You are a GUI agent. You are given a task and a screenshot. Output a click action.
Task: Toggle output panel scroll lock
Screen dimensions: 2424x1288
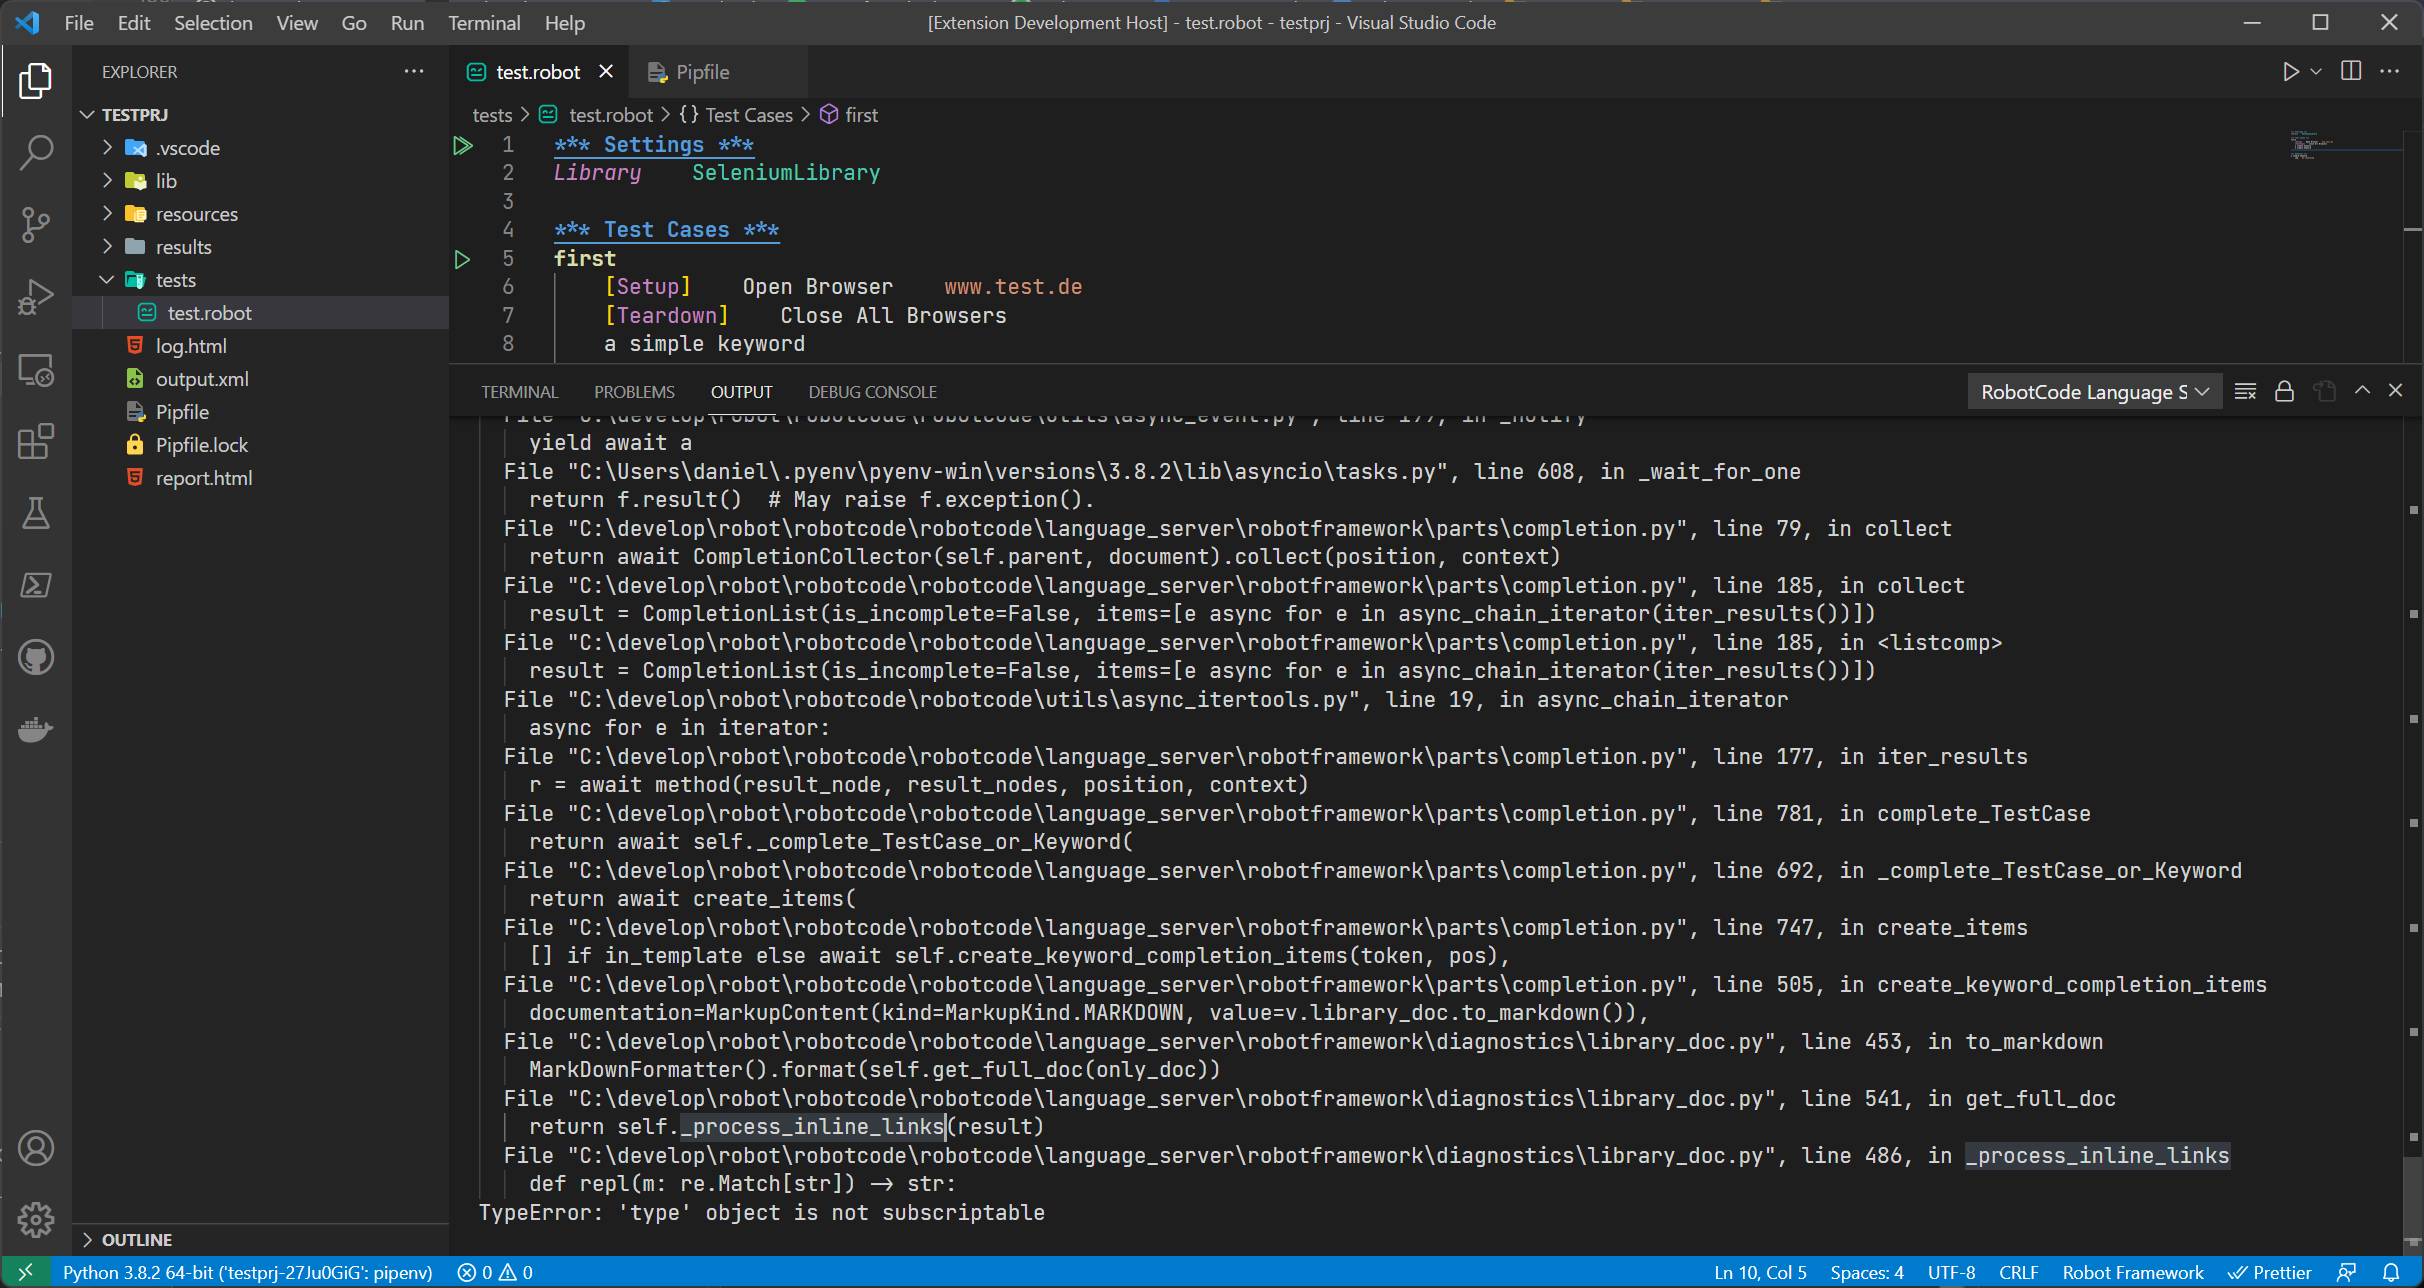[x=2284, y=391]
